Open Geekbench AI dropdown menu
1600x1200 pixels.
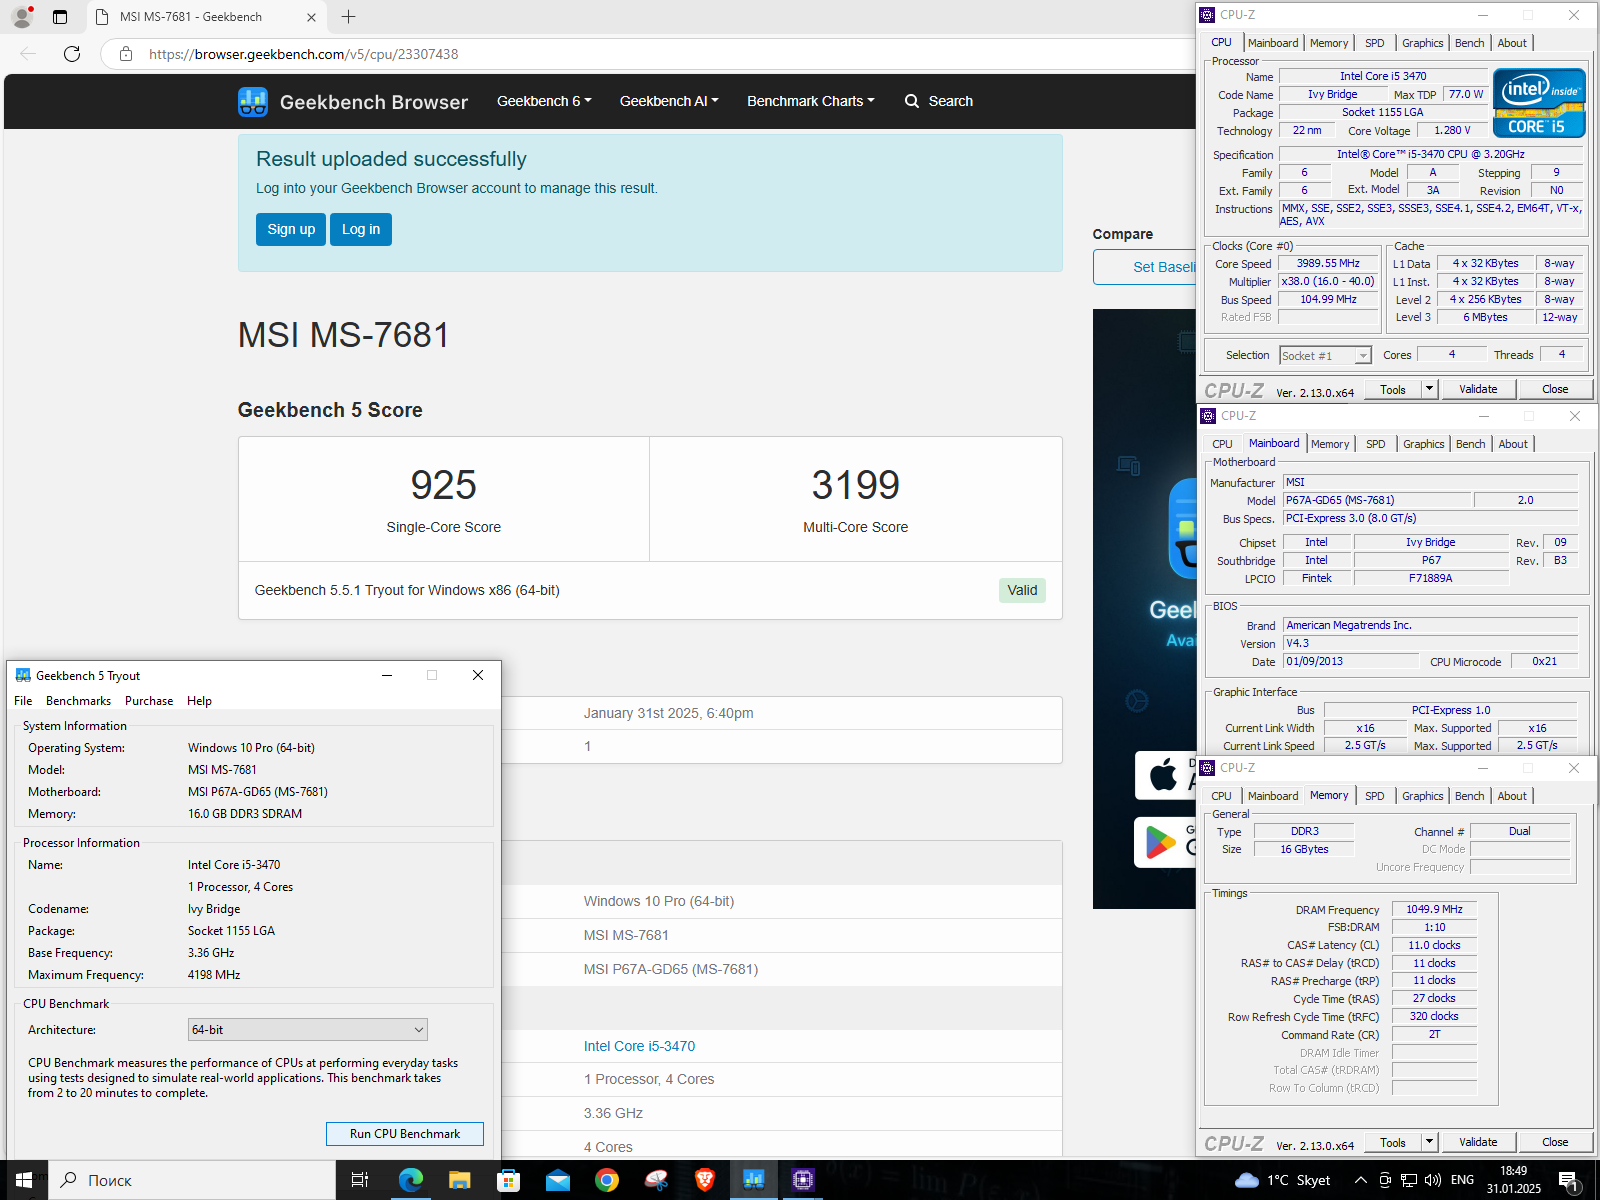(x=669, y=101)
